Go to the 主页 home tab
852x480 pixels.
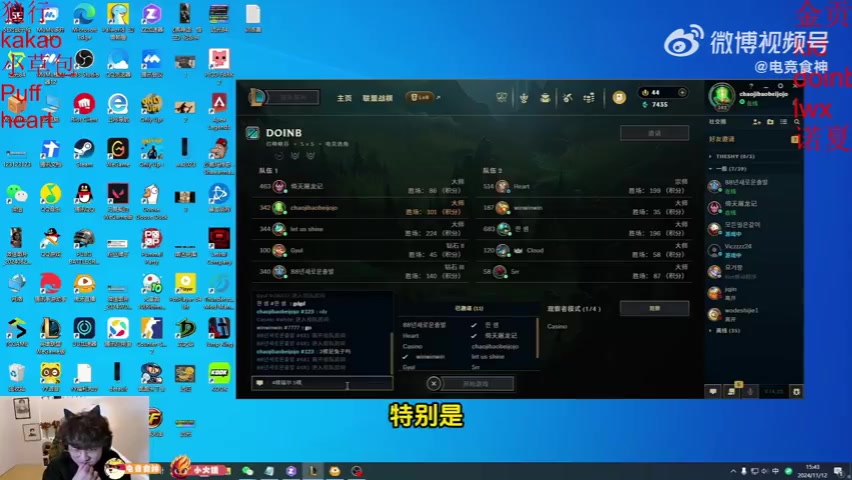tap(344, 98)
